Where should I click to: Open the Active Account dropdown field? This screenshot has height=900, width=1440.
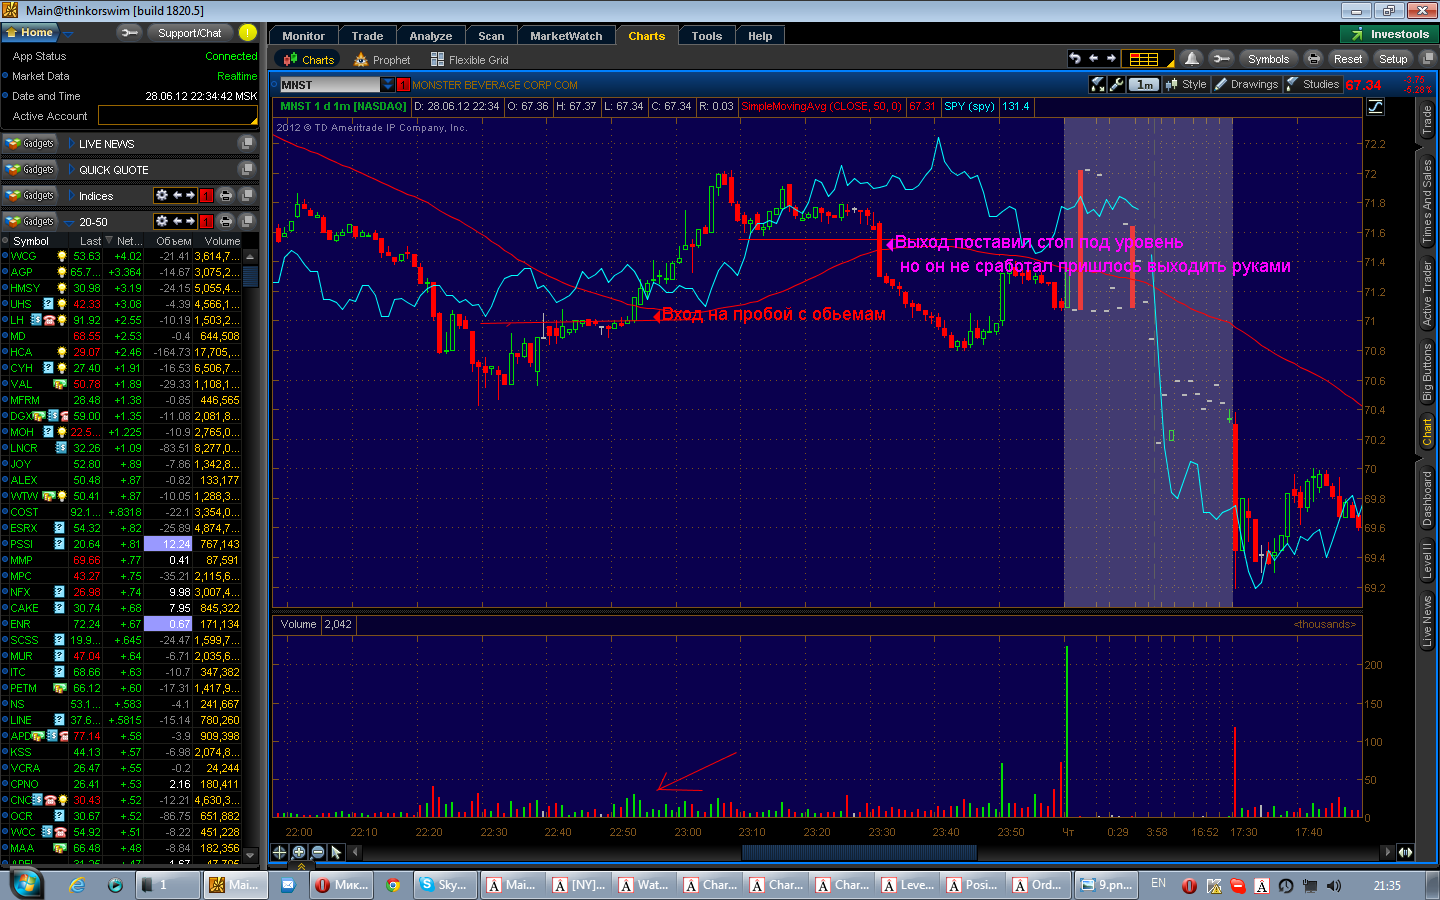[177, 116]
